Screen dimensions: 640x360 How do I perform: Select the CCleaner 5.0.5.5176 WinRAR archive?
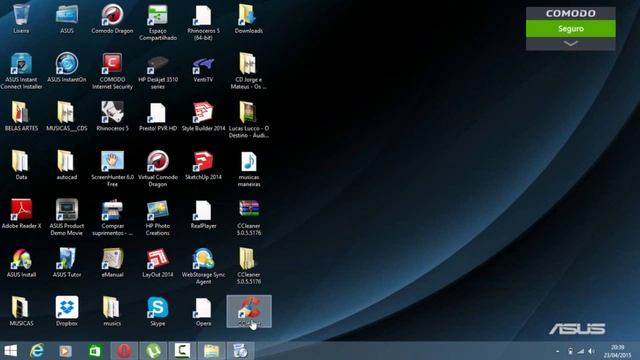[249, 217]
